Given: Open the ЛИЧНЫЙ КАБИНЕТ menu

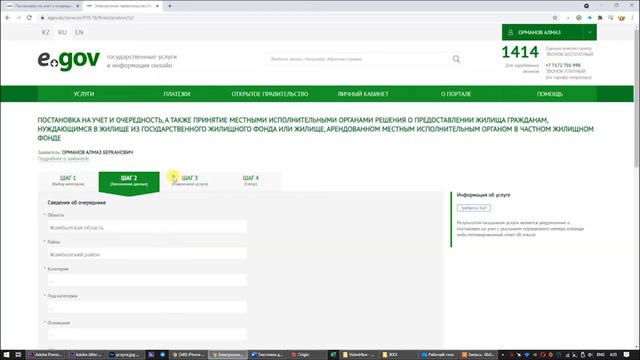Looking at the screenshot, I should (363, 94).
